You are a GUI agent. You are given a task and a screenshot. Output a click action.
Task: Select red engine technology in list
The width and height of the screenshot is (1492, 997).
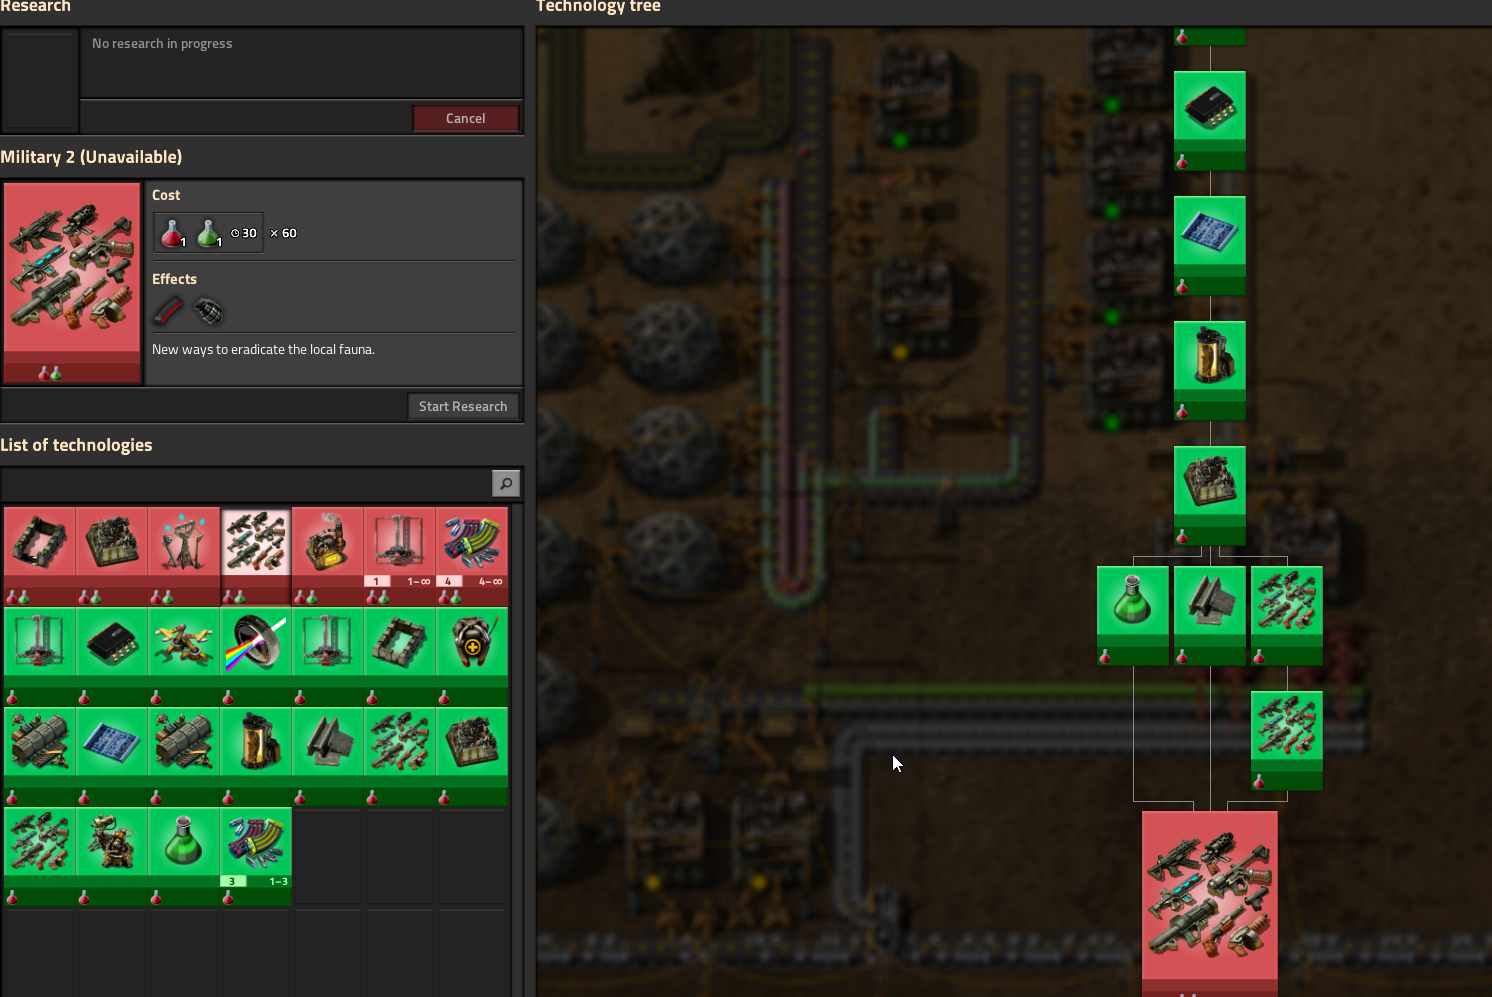(x=328, y=556)
